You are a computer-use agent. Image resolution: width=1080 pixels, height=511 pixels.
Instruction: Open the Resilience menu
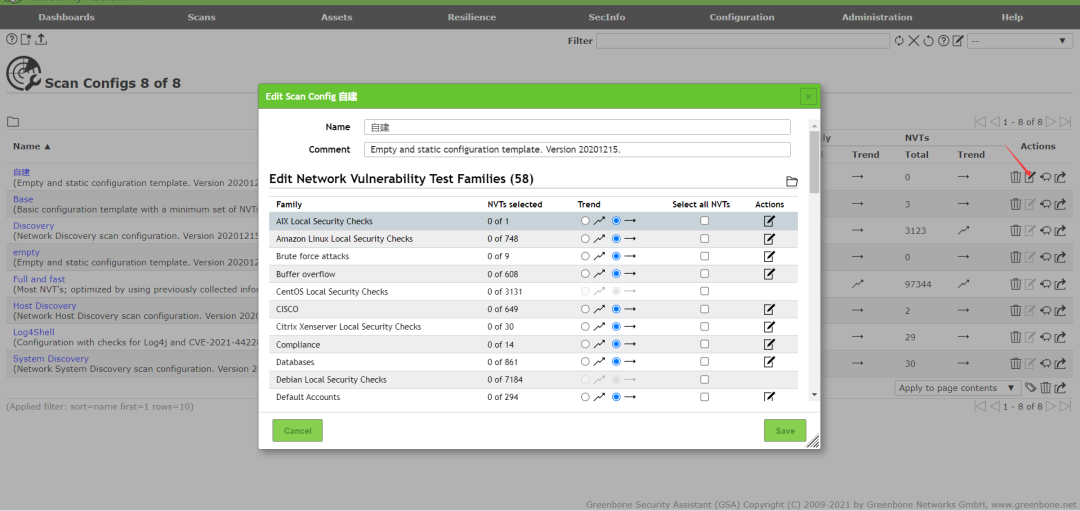[x=471, y=17]
